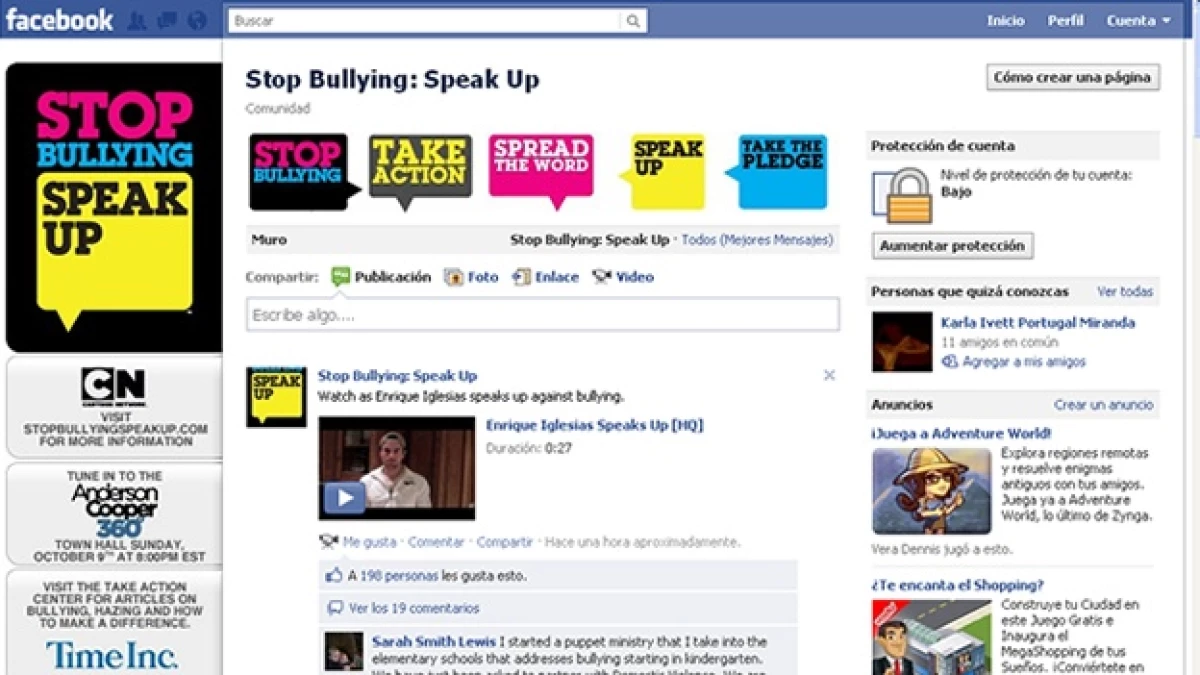The width and height of the screenshot is (1200, 675).
Task: Select Stop Bullying: Speak Up wall filter
Action: pos(590,240)
